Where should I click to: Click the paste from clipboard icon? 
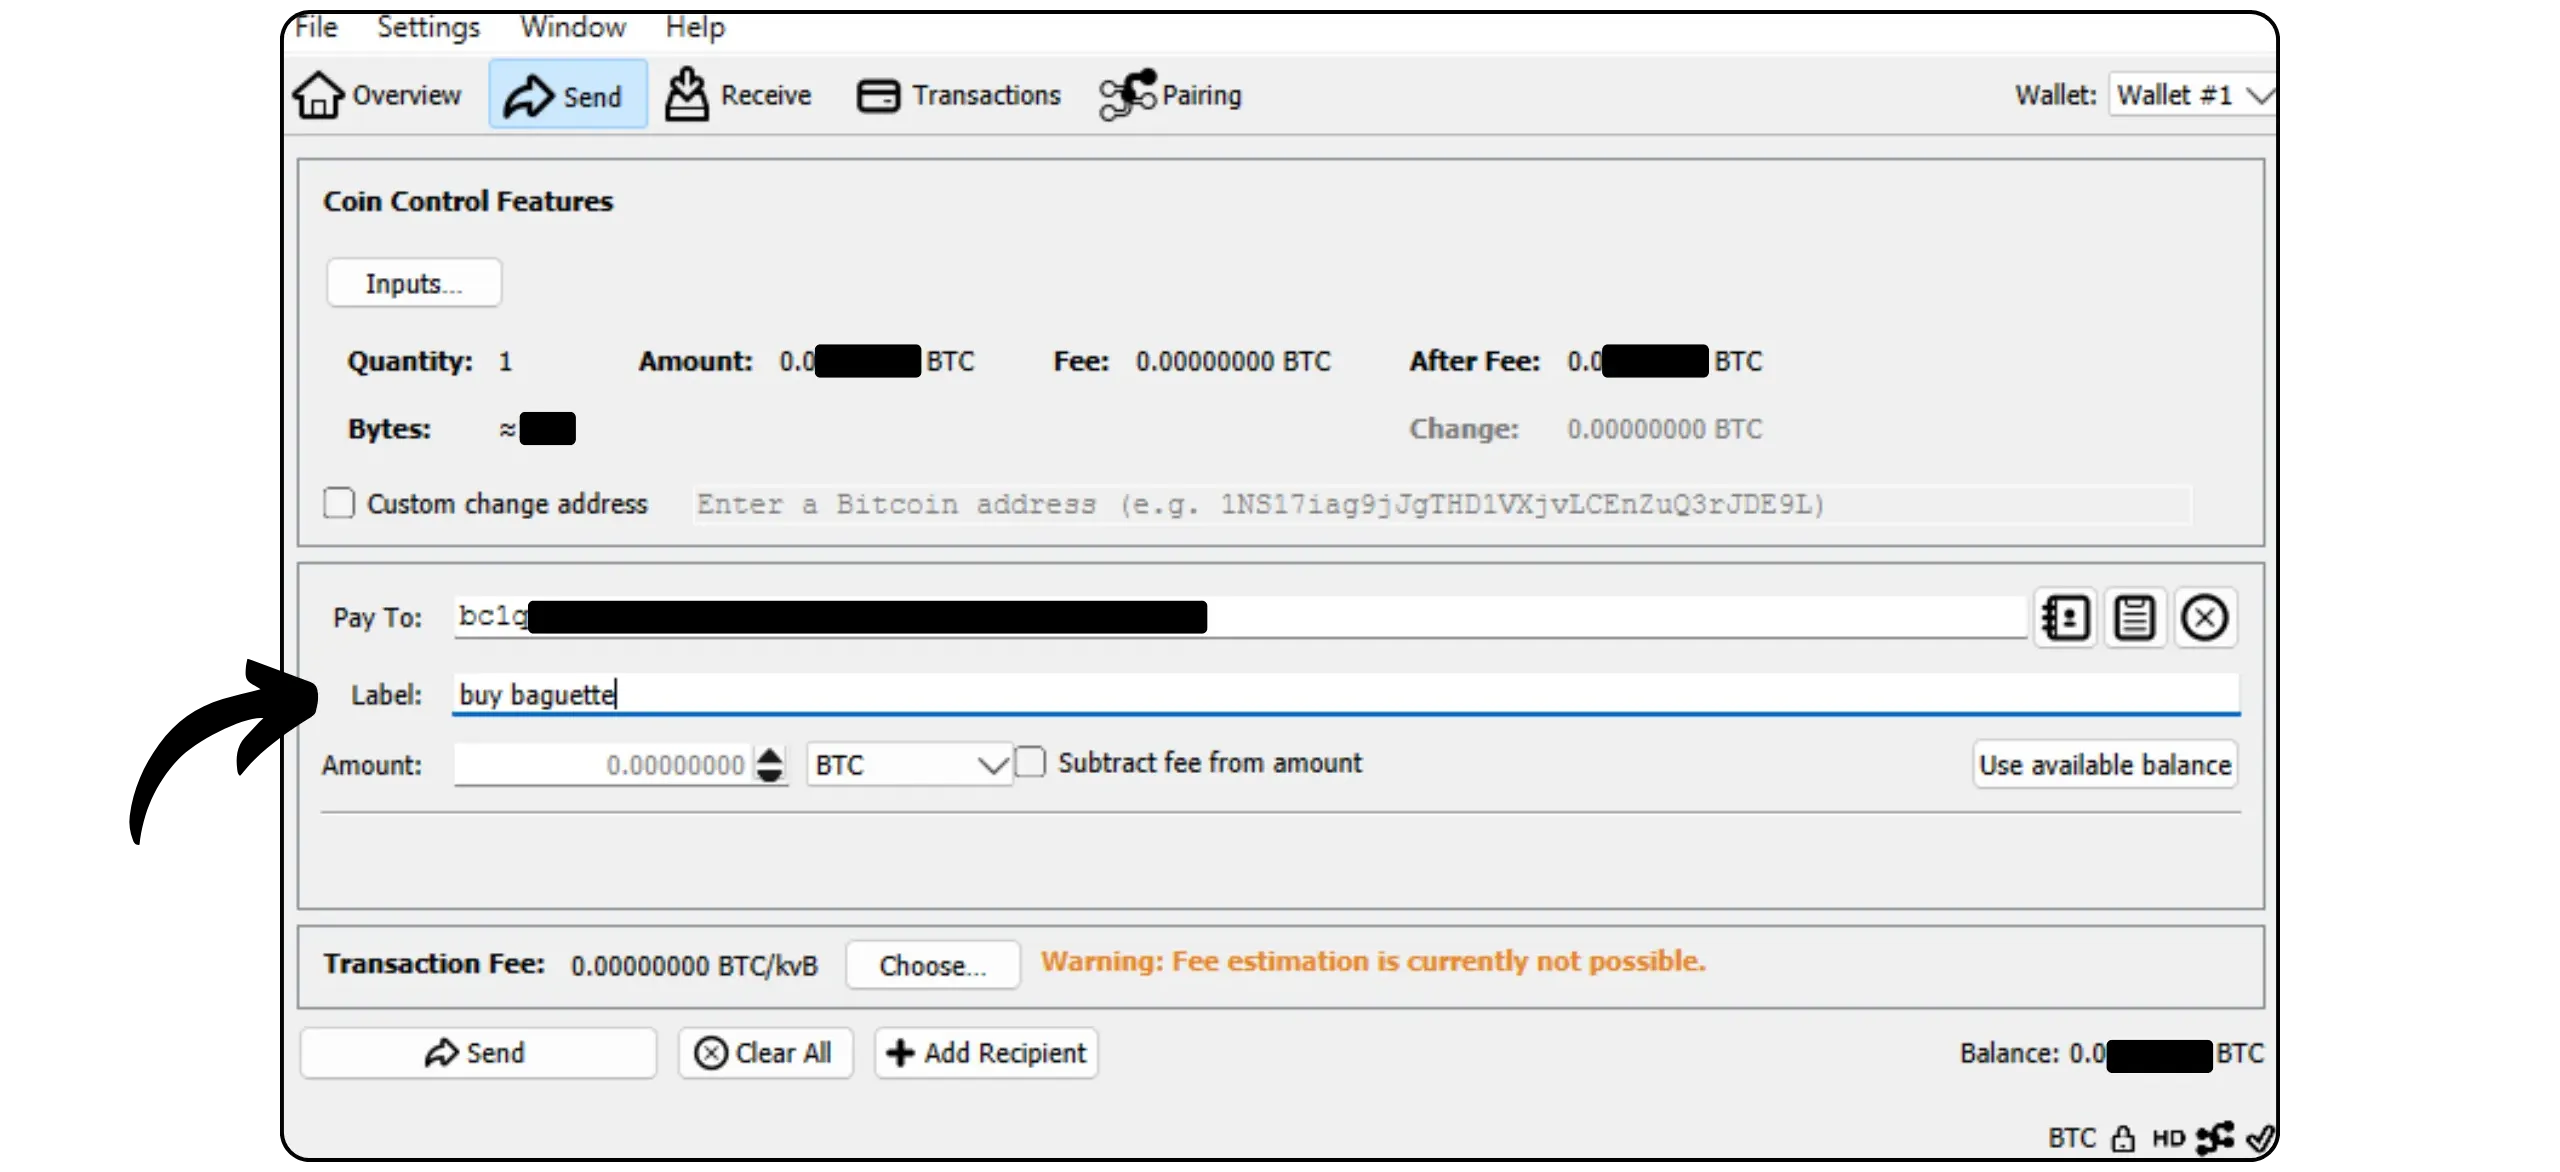click(2134, 618)
